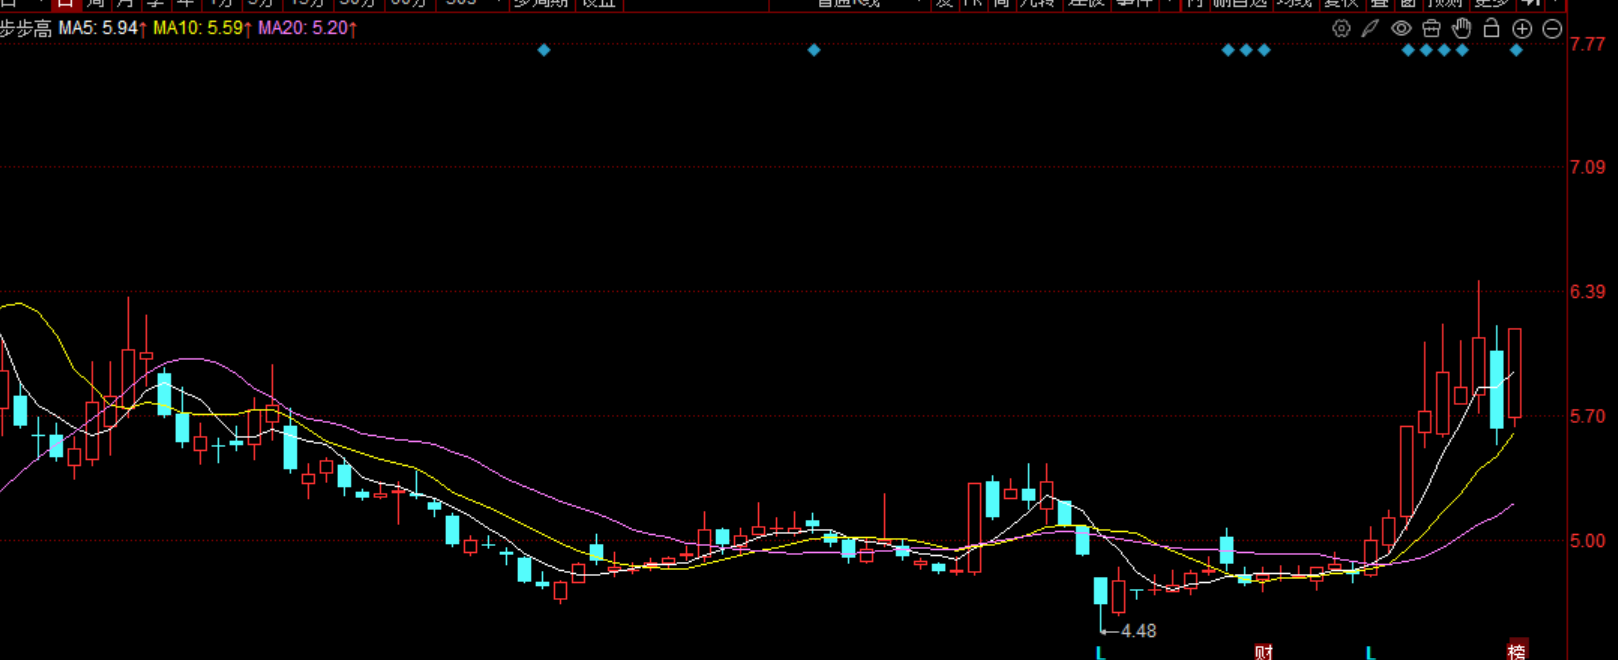Click the rightmost blue diamond event marker

pos(1516,50)
